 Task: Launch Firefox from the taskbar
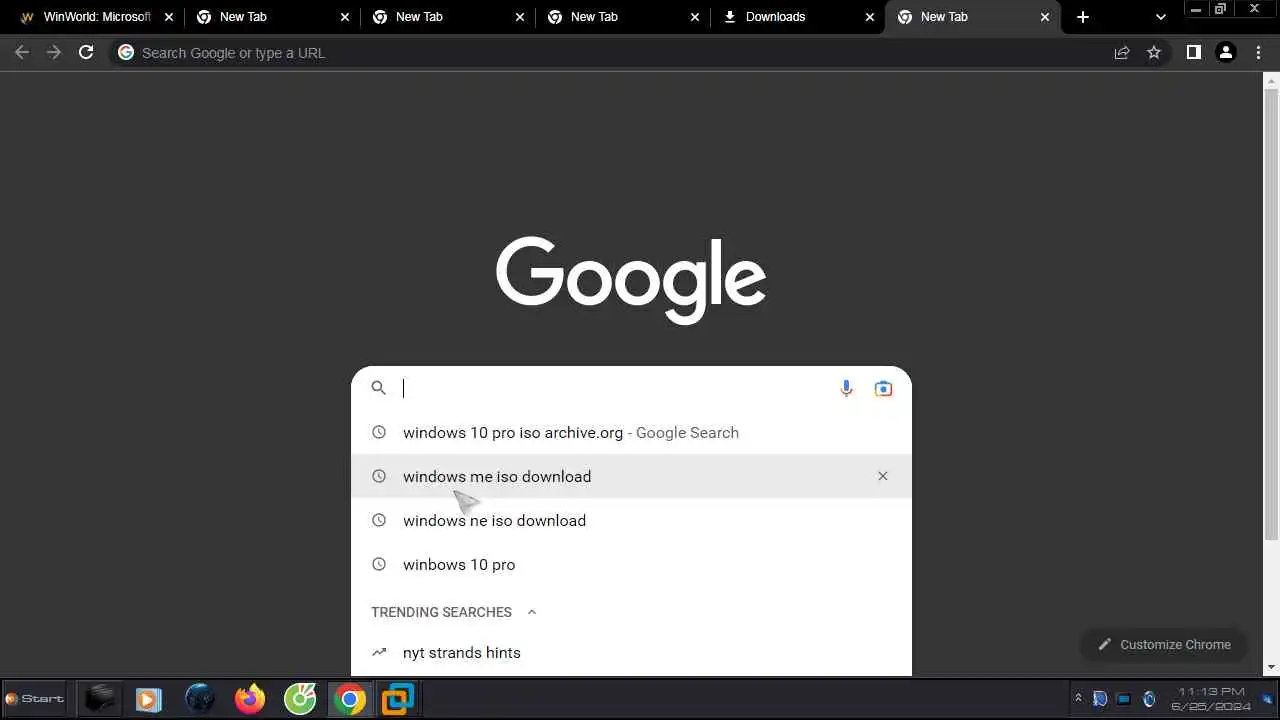click(250, 699)
